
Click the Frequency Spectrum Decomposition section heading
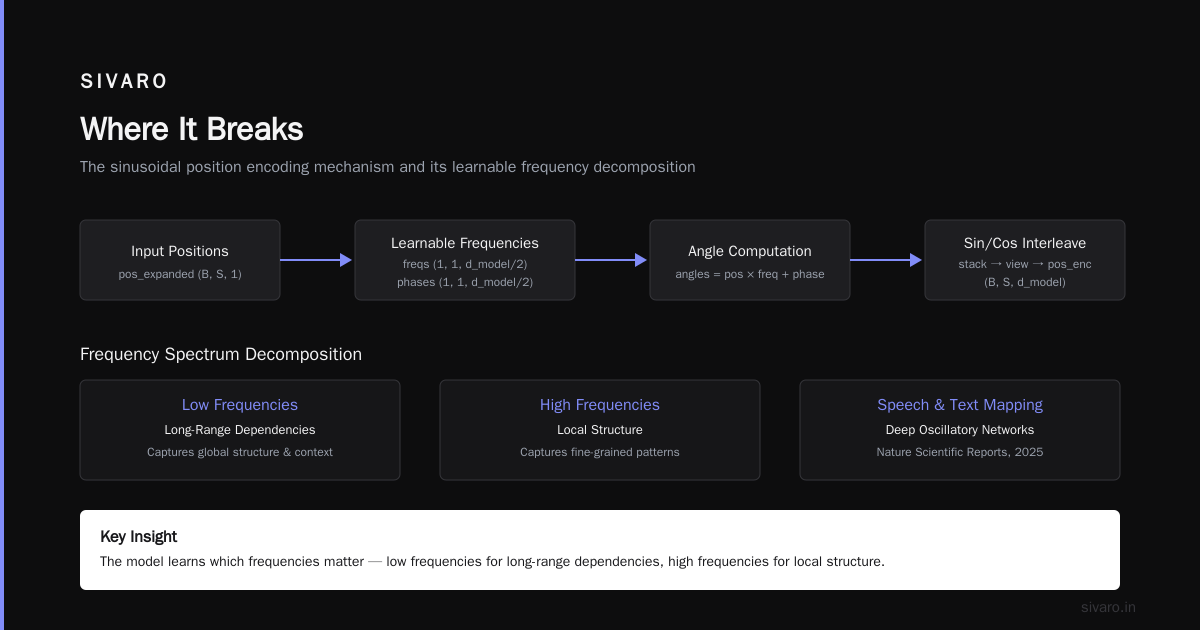tap(221, 354)
